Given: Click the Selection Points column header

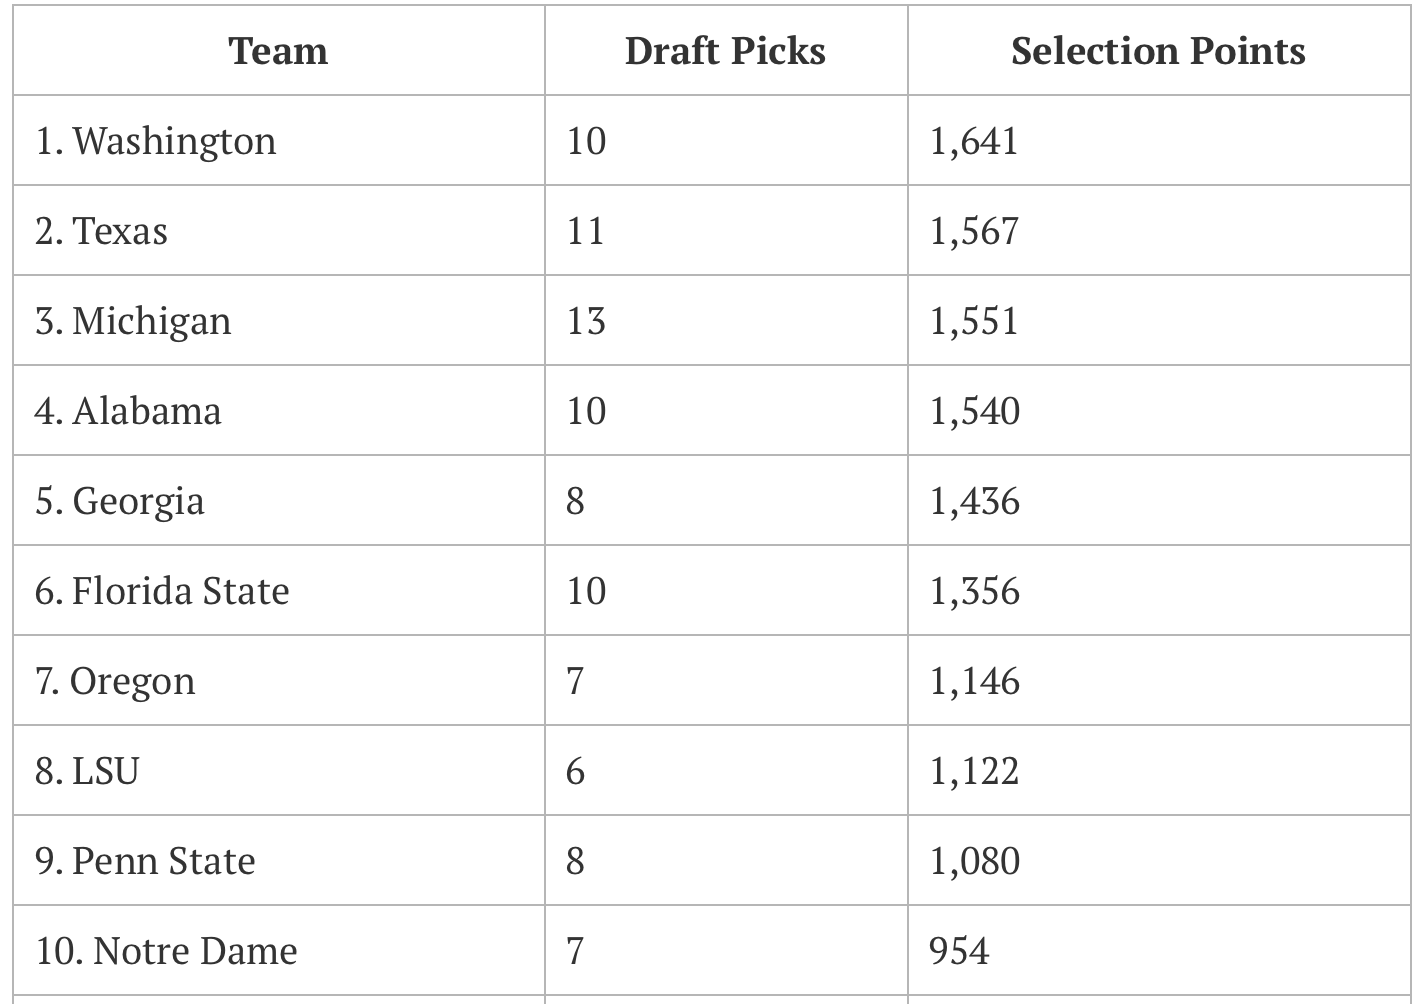Looking at the screenshot, I should point(1158,51).
